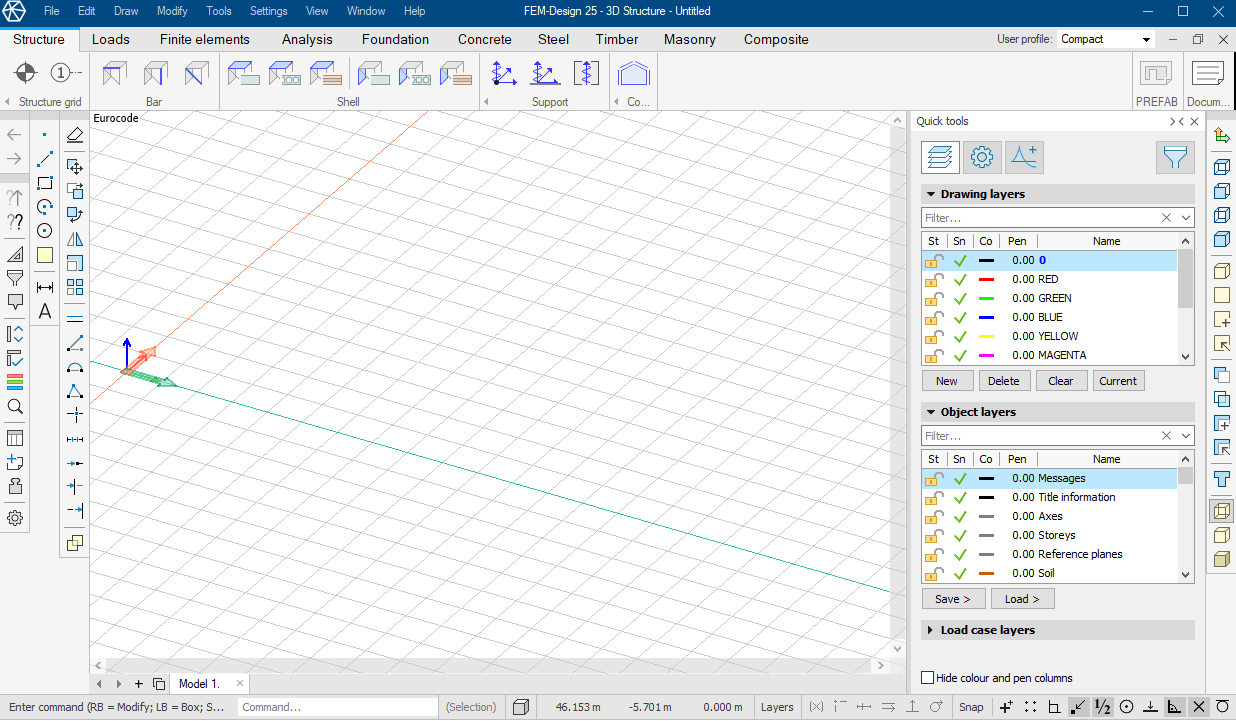Image resolution: width=1236 pixels, height=721 pixels.
Task: Toggle snap checkmark for Axes layer
Action: pos(960,516)
